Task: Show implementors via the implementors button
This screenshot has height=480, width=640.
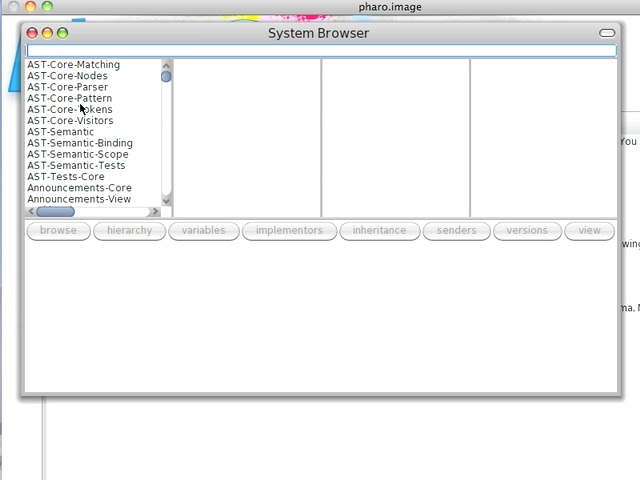Action: click(x=289, y=231)
